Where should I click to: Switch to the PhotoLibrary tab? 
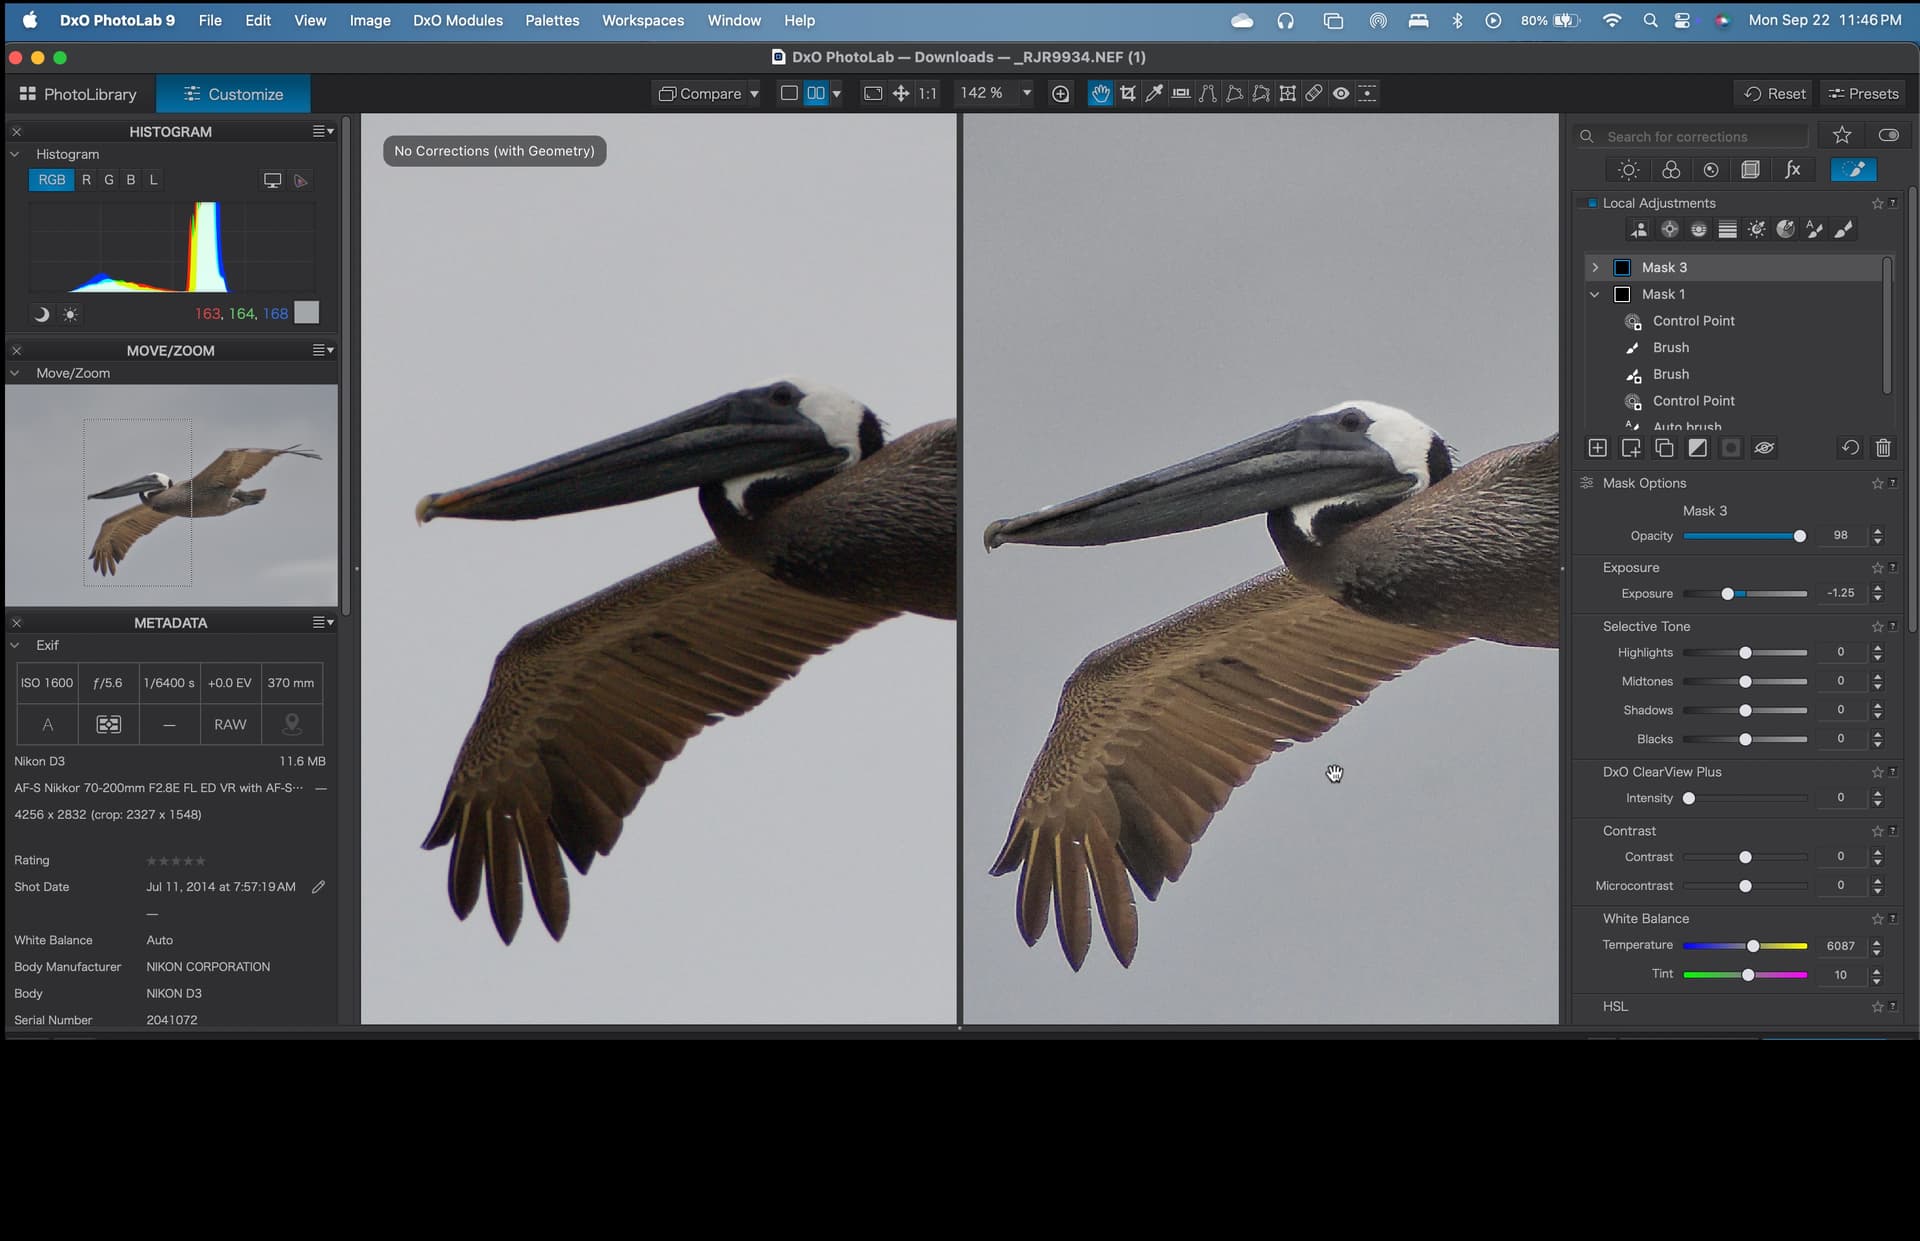78,94
